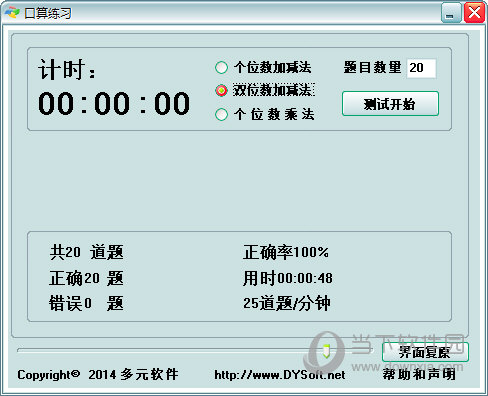This screenshot has height=396, width=488.
Task: Click the 计时: label
Action: tap(67, 70)
